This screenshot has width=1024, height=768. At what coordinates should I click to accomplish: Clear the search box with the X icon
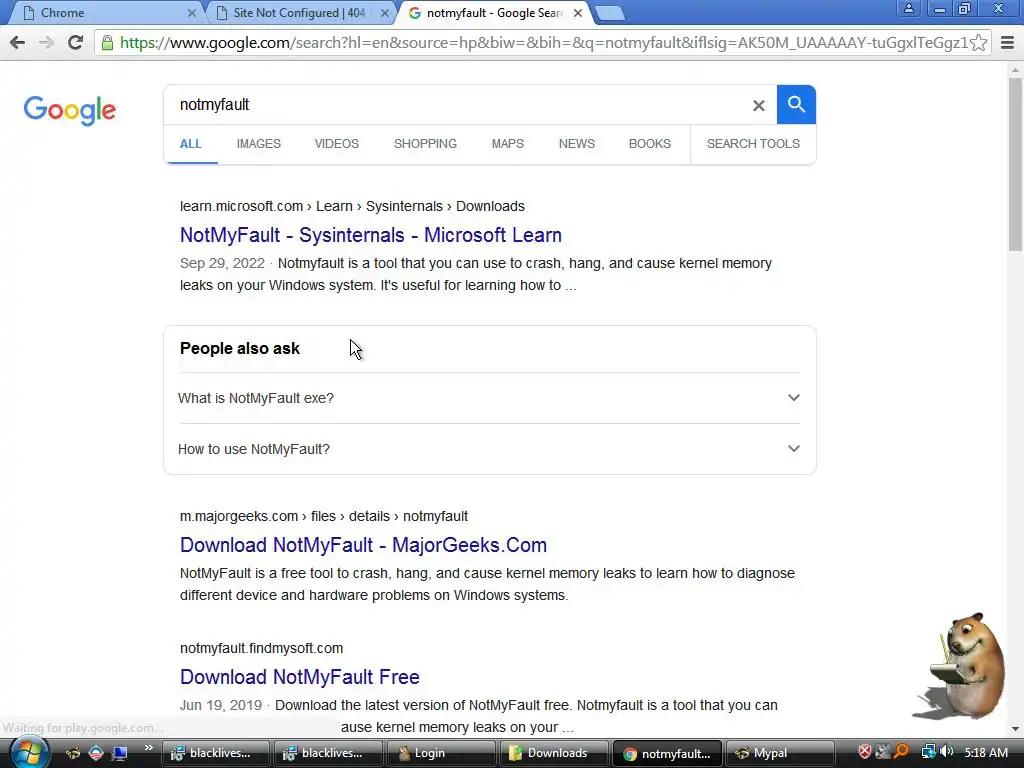point(758,105)
